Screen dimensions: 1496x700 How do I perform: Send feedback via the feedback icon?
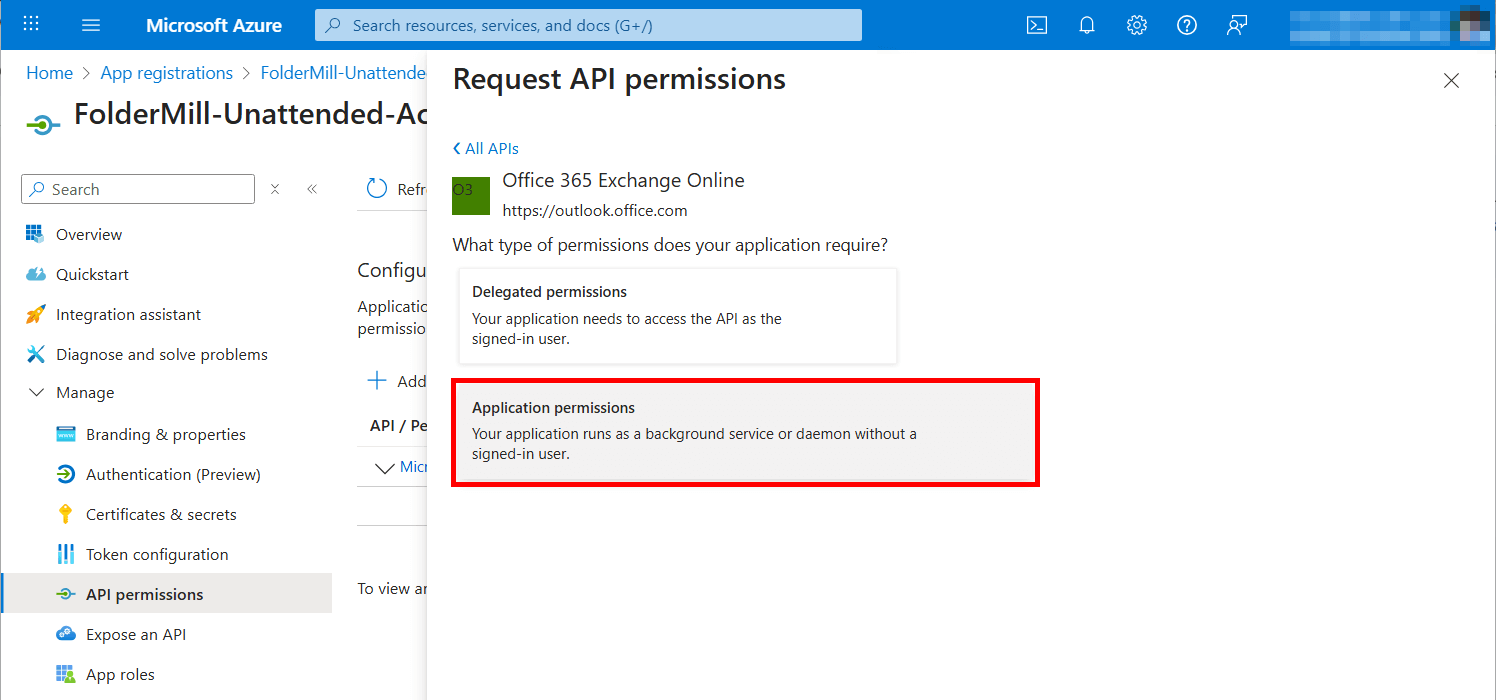coord(1237,25)
